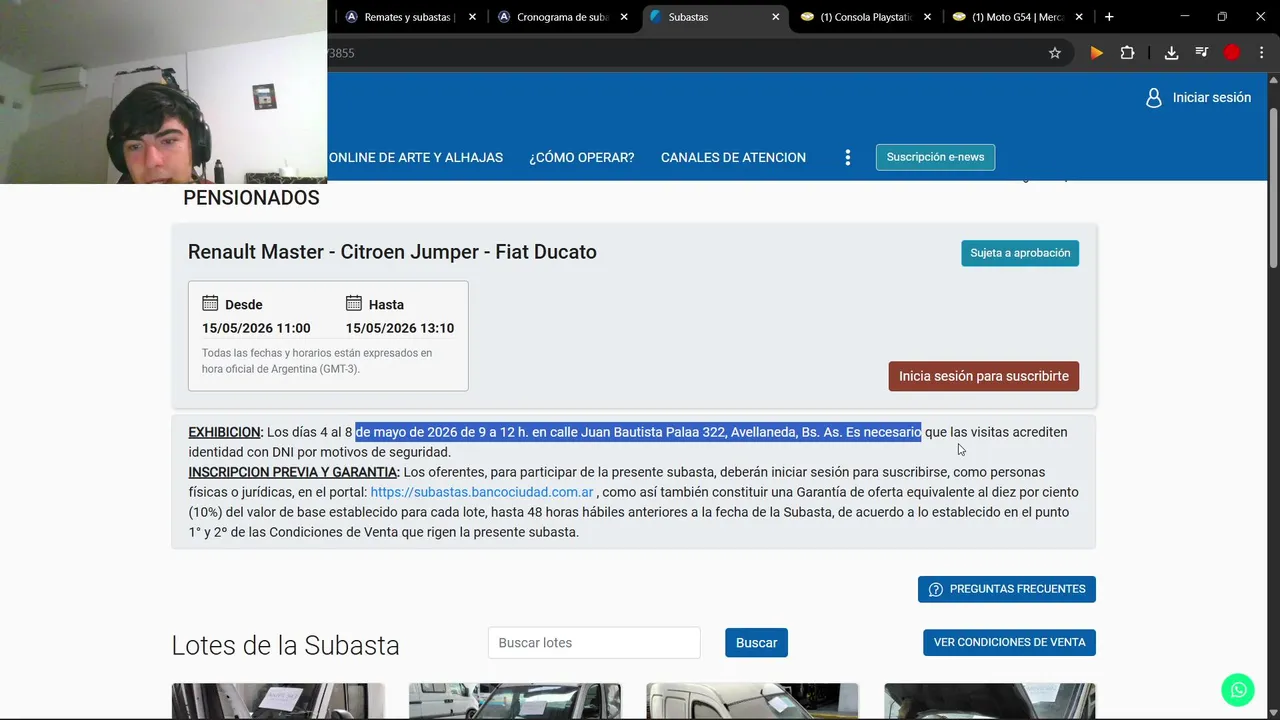1280x720 pixels.
Task: Click the Iniciar sesión user icon
Action: click(1154, 97)
